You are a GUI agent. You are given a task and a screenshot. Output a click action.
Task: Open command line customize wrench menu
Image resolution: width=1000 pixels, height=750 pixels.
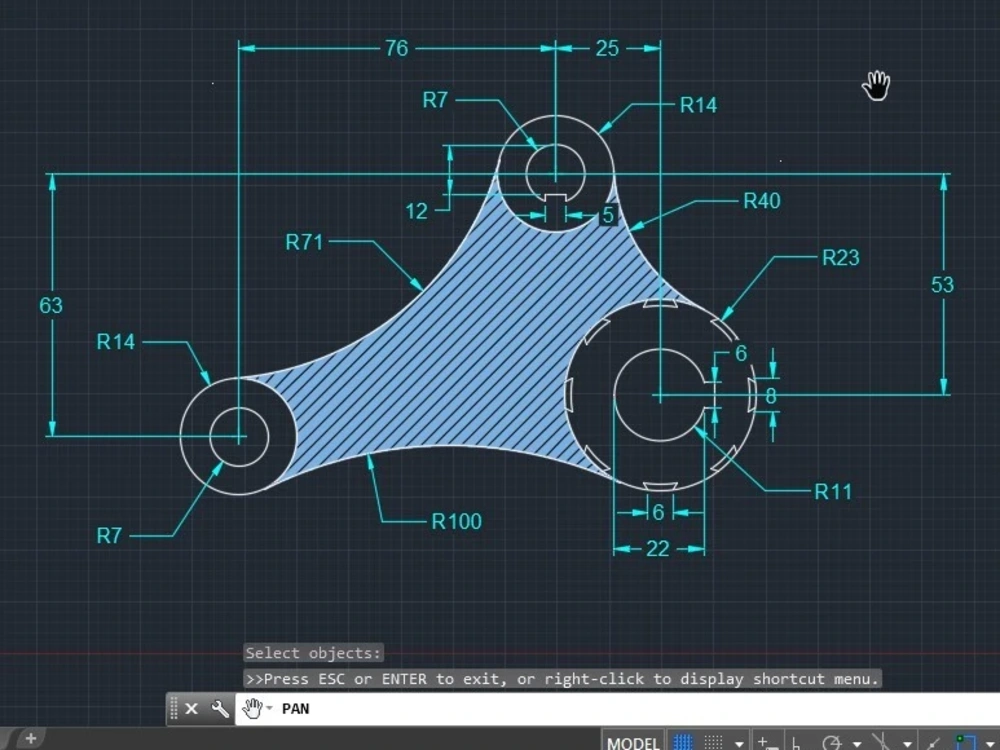[x=219, y=709]
